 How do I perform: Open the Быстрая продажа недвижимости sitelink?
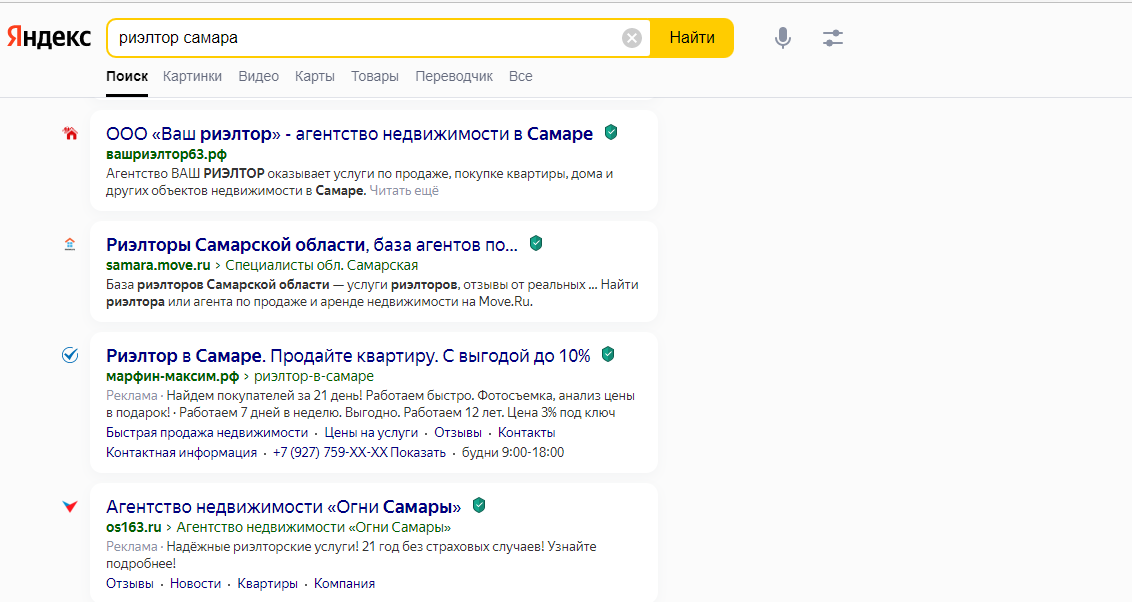point(207,432)
